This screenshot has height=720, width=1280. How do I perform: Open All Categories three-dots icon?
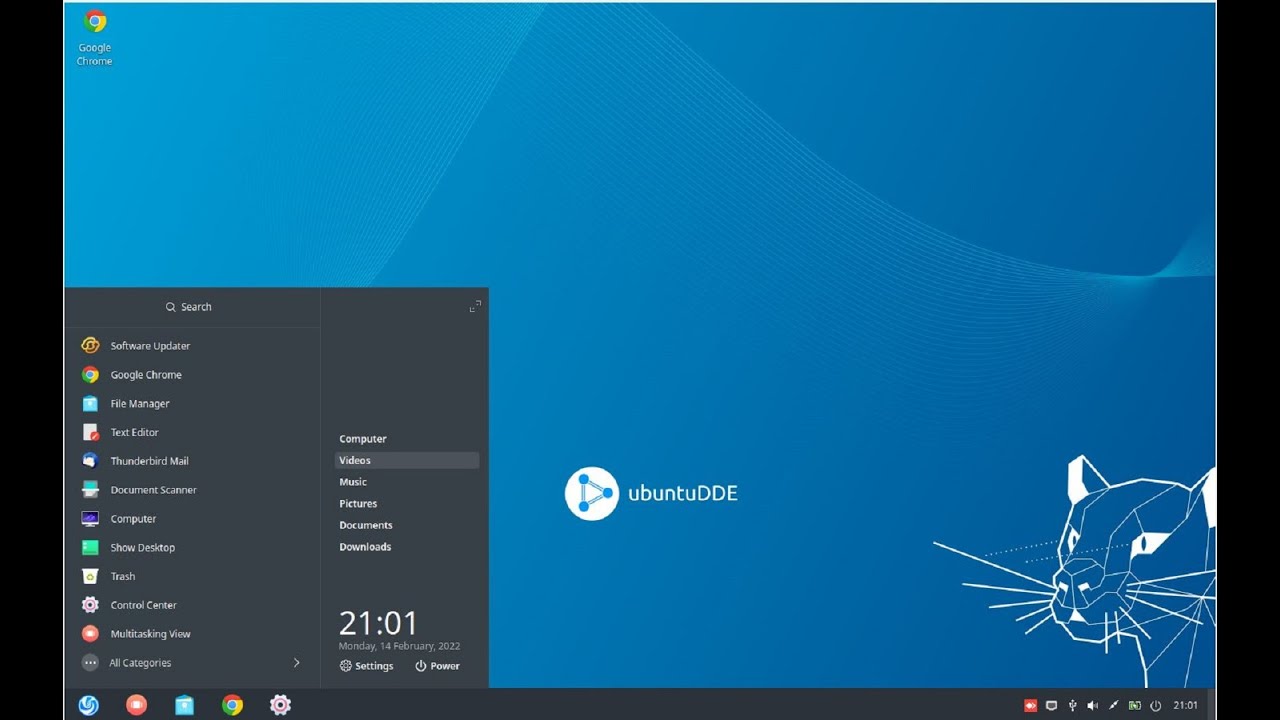(x=90, y=662)
